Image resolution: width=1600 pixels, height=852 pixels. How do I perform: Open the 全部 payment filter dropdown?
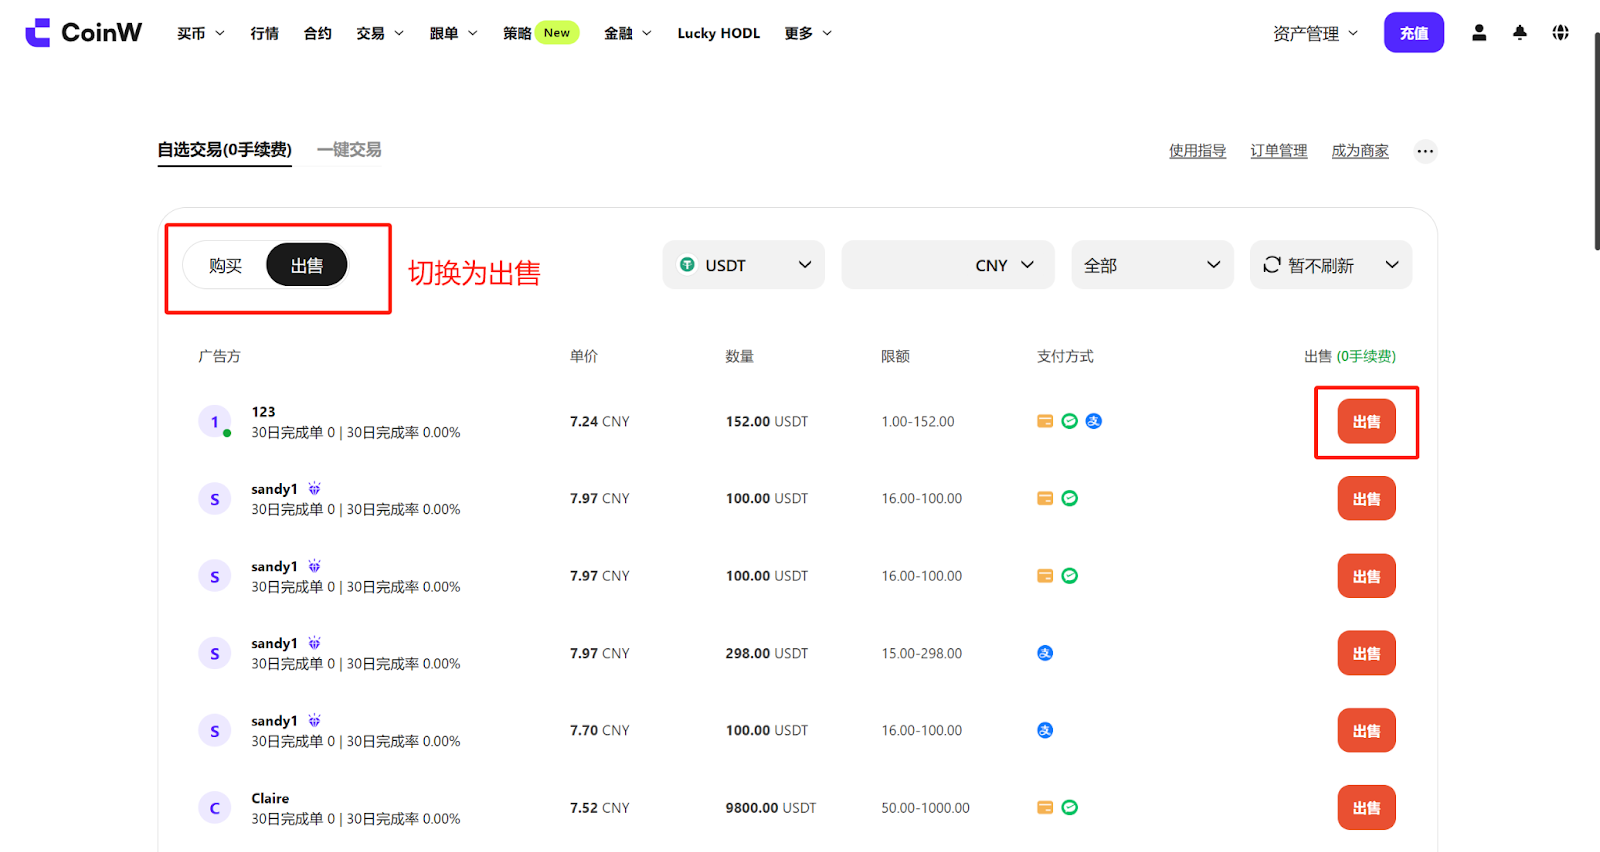click(1152, 265)
